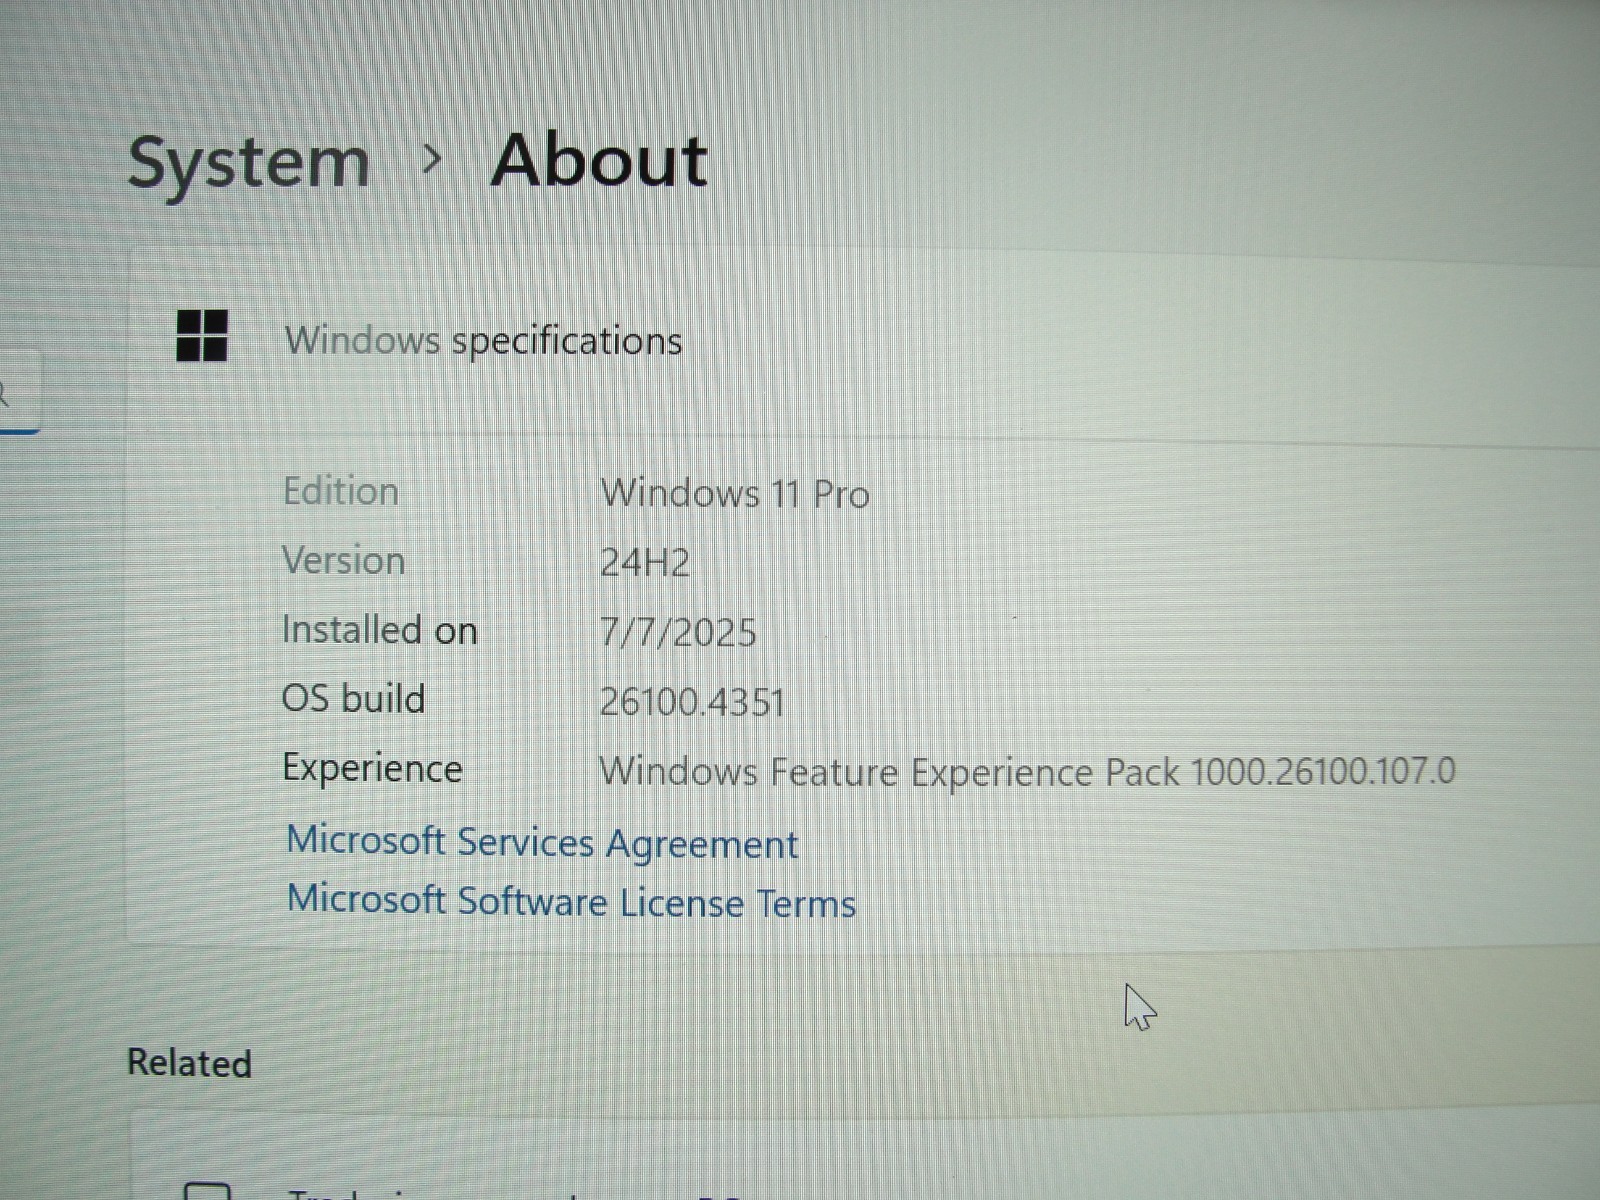Open the Microsoft Services Agreement link
This screenshot has width=1600, height=1200.
coord(542,843)
